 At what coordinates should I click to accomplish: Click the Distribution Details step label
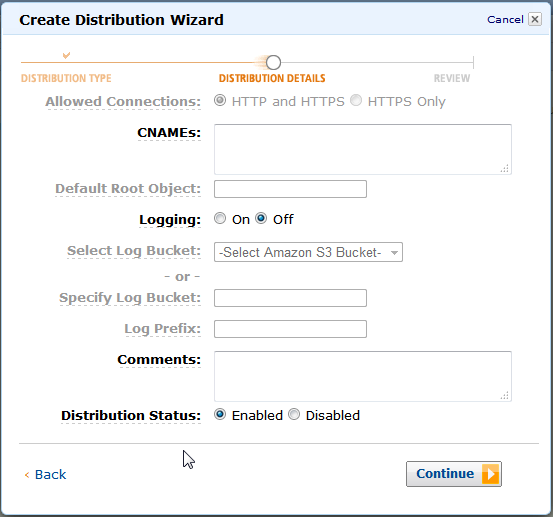pyautogui.click(x=272, y=78)
